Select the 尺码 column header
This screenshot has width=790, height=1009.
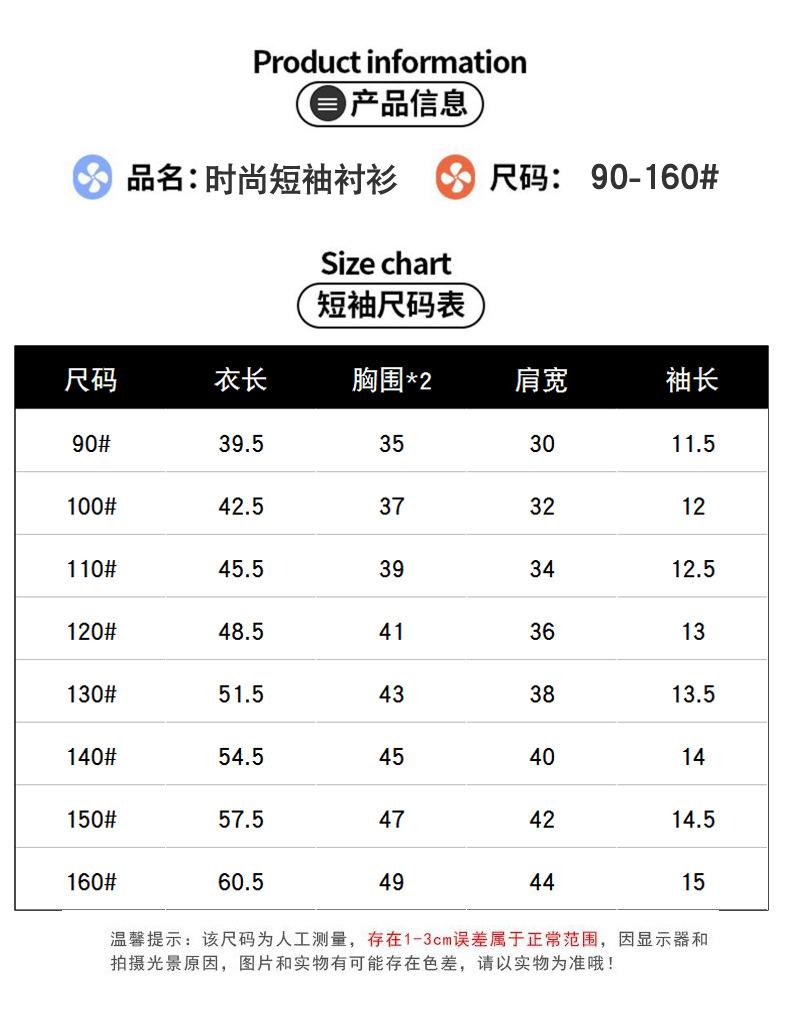[91, 380]
